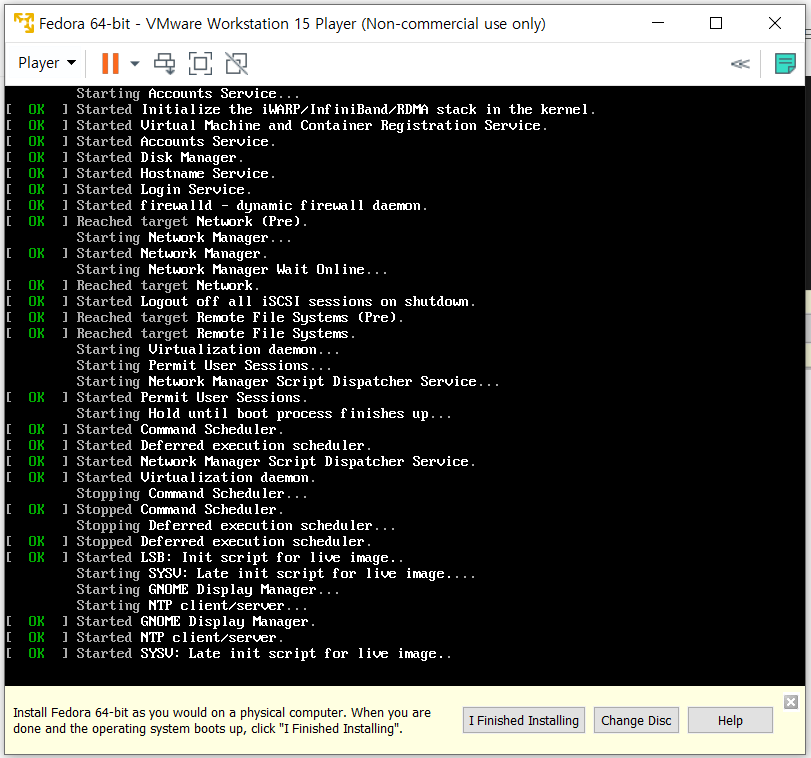
Task: Click 'Stopped Deferred execution scheduler' line
Action: coord(189,542)
